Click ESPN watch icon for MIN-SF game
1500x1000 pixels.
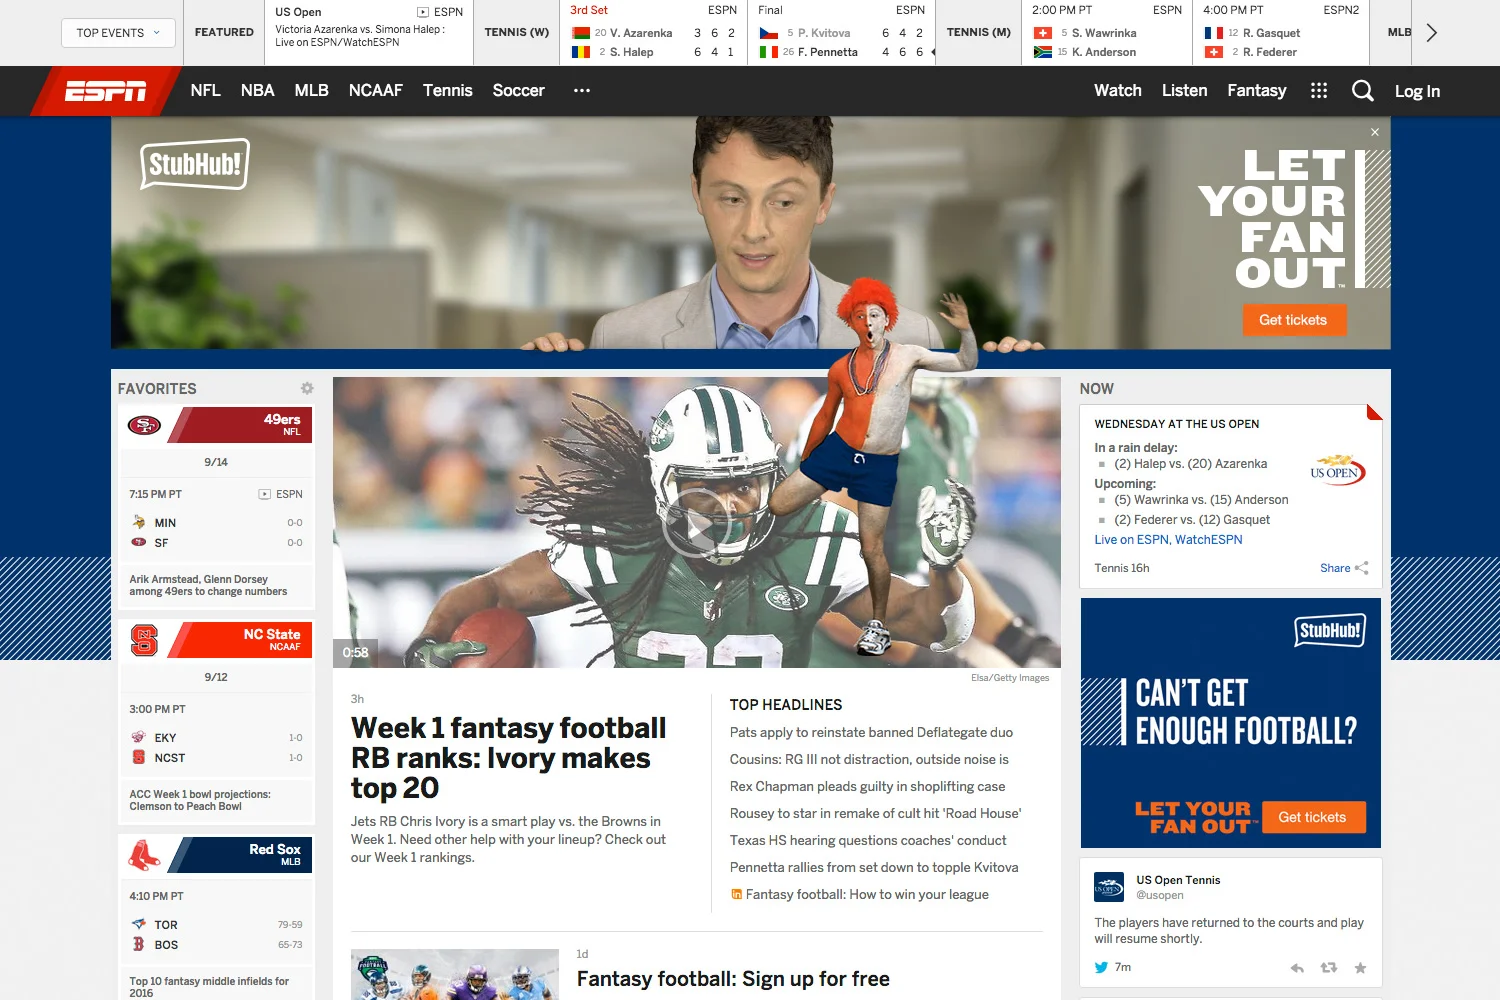coord(265,494)
